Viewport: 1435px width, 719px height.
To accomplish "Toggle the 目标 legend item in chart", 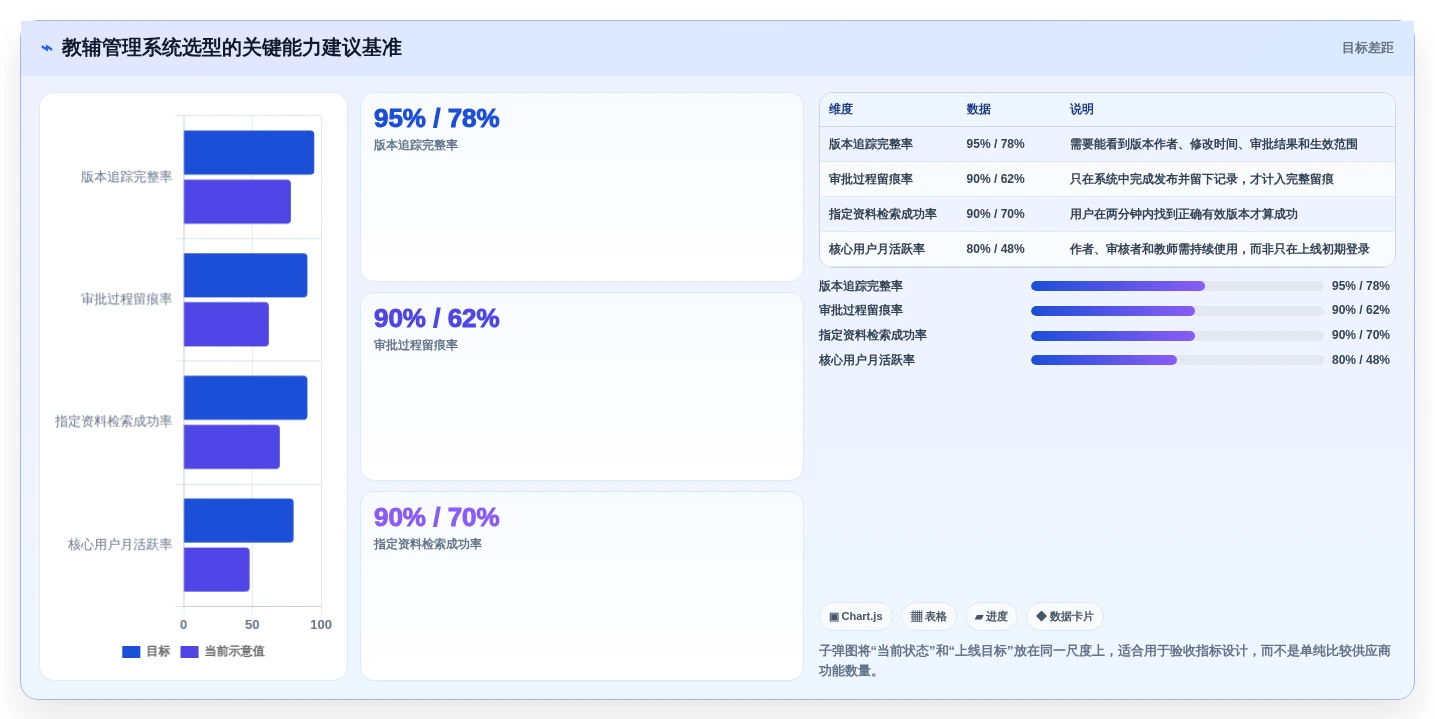I will click(146, 651).
